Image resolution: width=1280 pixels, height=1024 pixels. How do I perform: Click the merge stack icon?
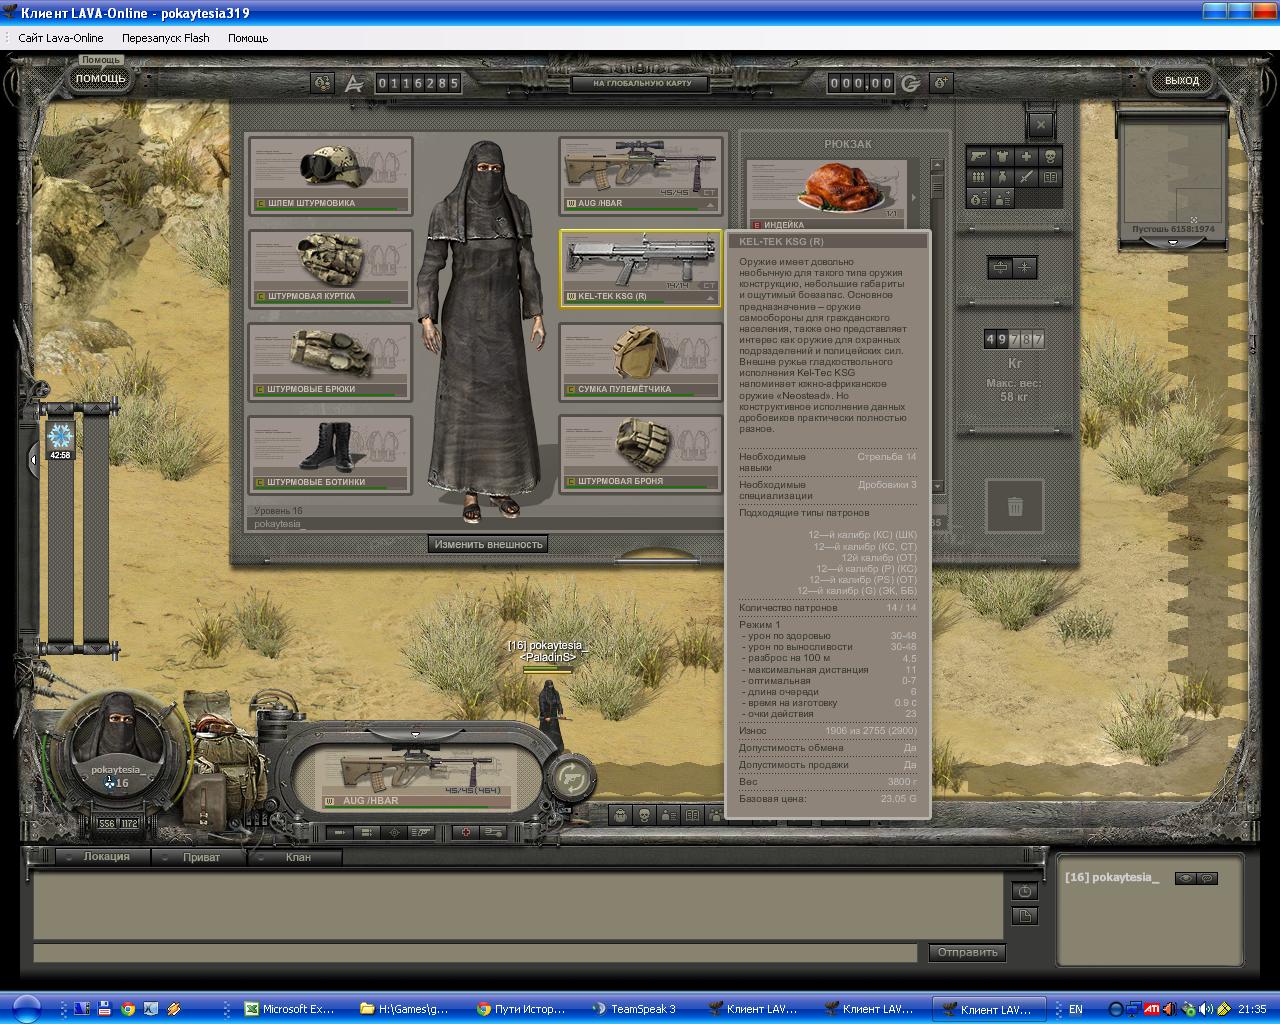(1024, 267)
